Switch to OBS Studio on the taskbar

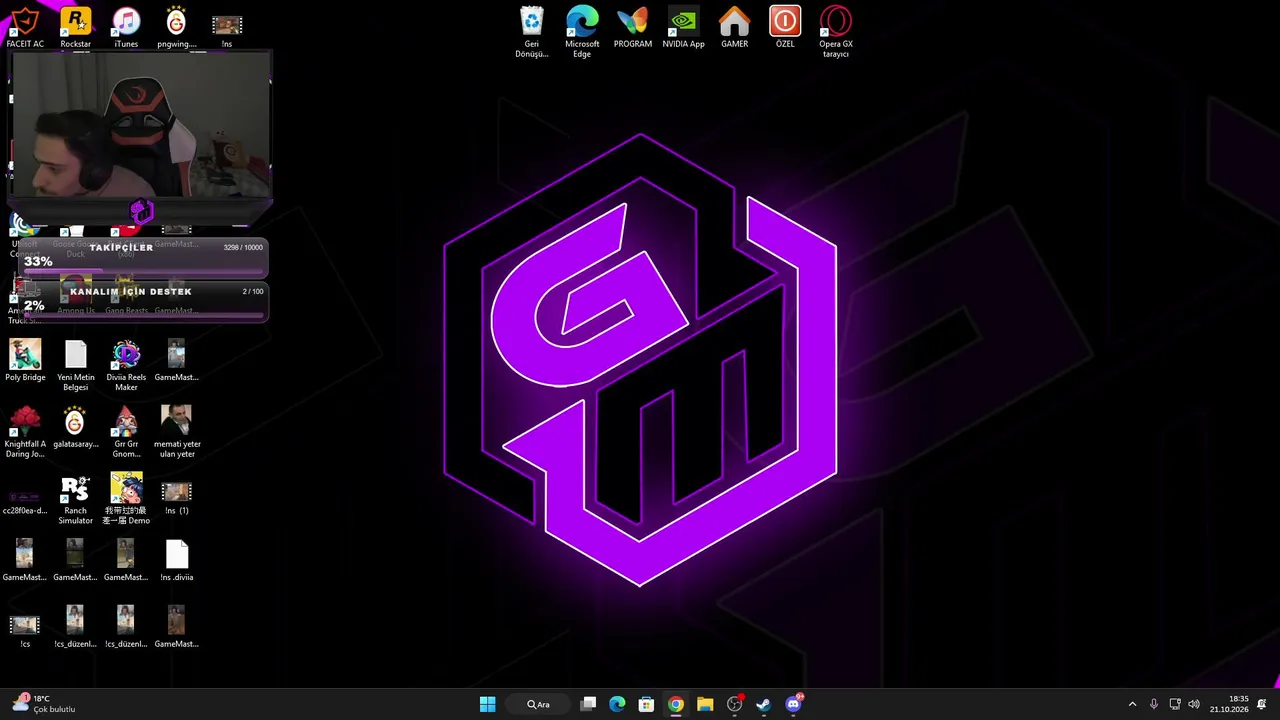coord(734,704)
